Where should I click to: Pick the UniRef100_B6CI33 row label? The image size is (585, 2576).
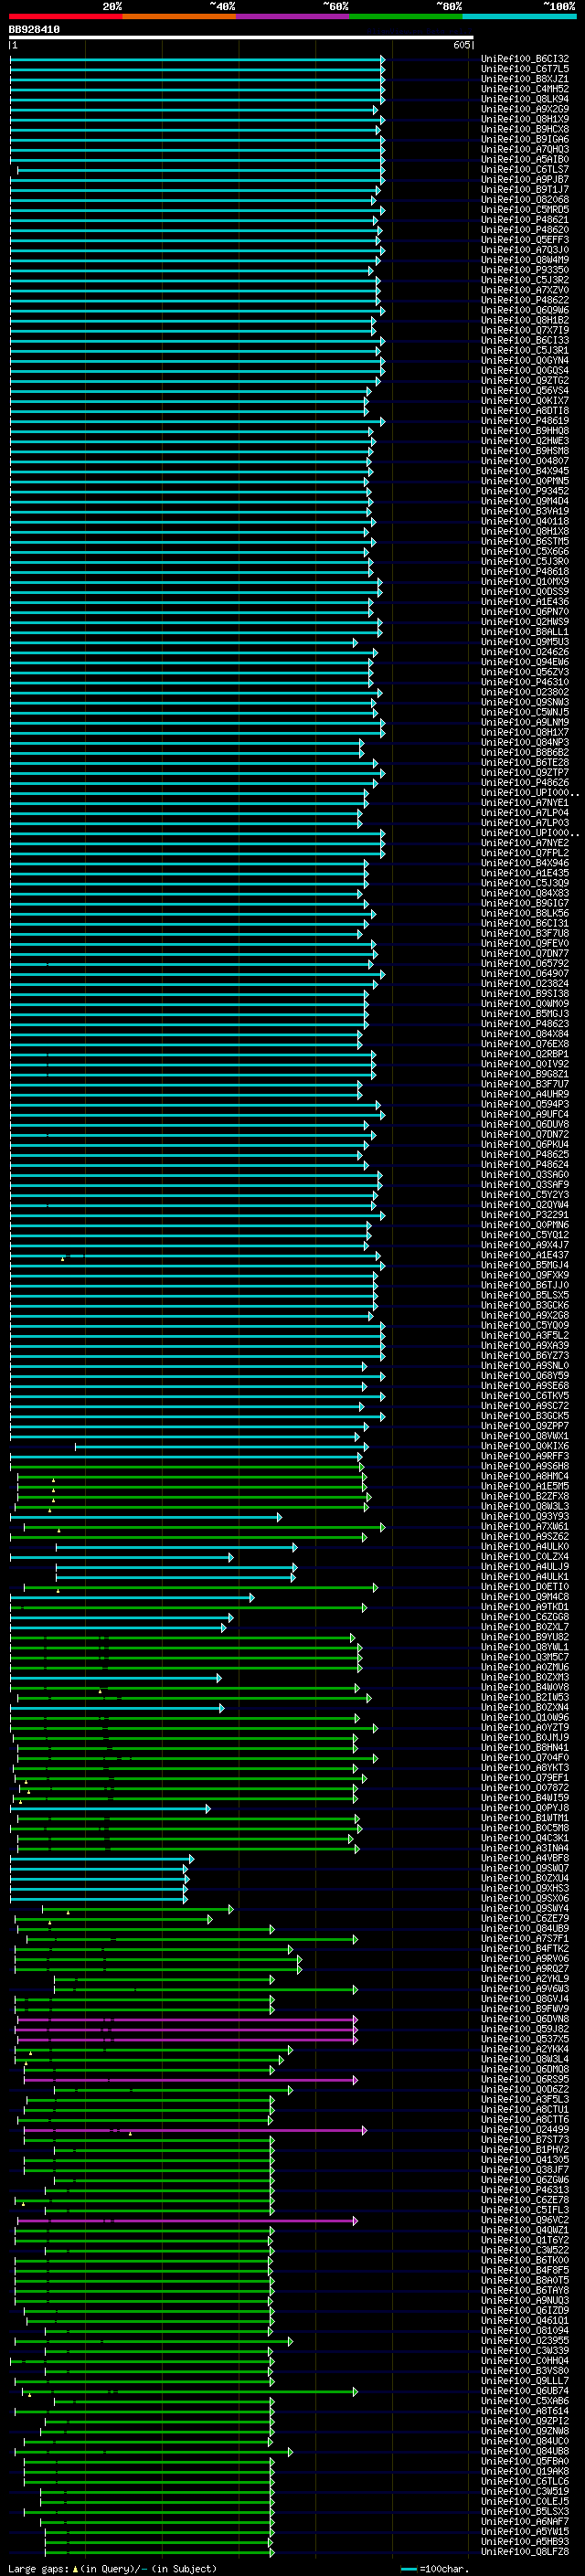[x=525, y=340]
